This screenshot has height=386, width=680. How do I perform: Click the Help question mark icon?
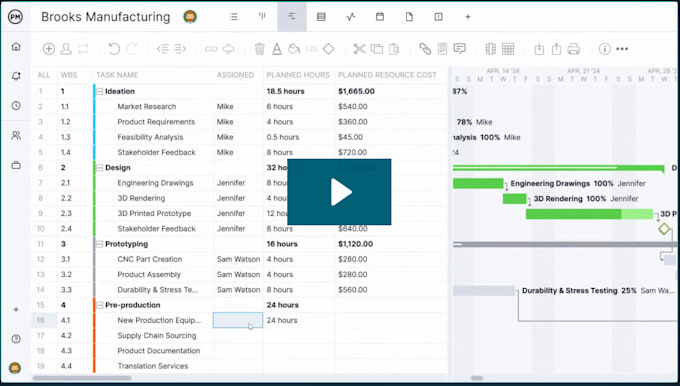coord(16,339)
